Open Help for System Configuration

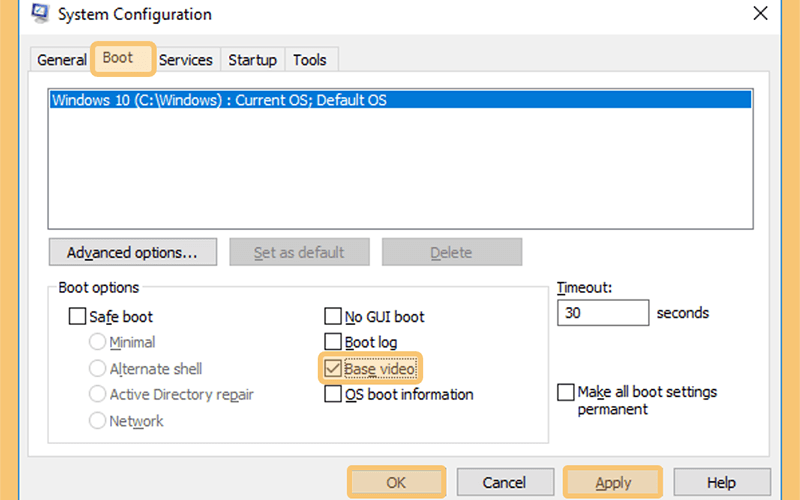pyautogui.click(x=721, y=482)
